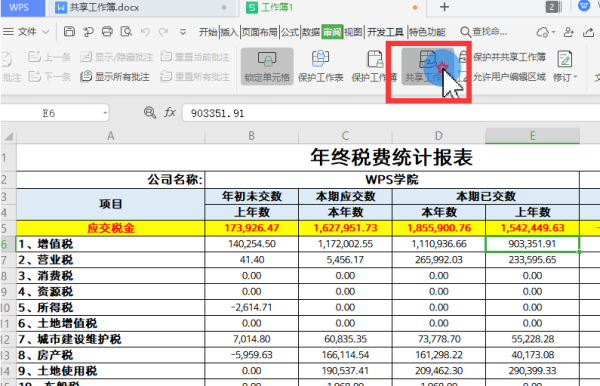The image size is (600, 386).
Task: Click the share export icon
Action: (x=589, y=32)
